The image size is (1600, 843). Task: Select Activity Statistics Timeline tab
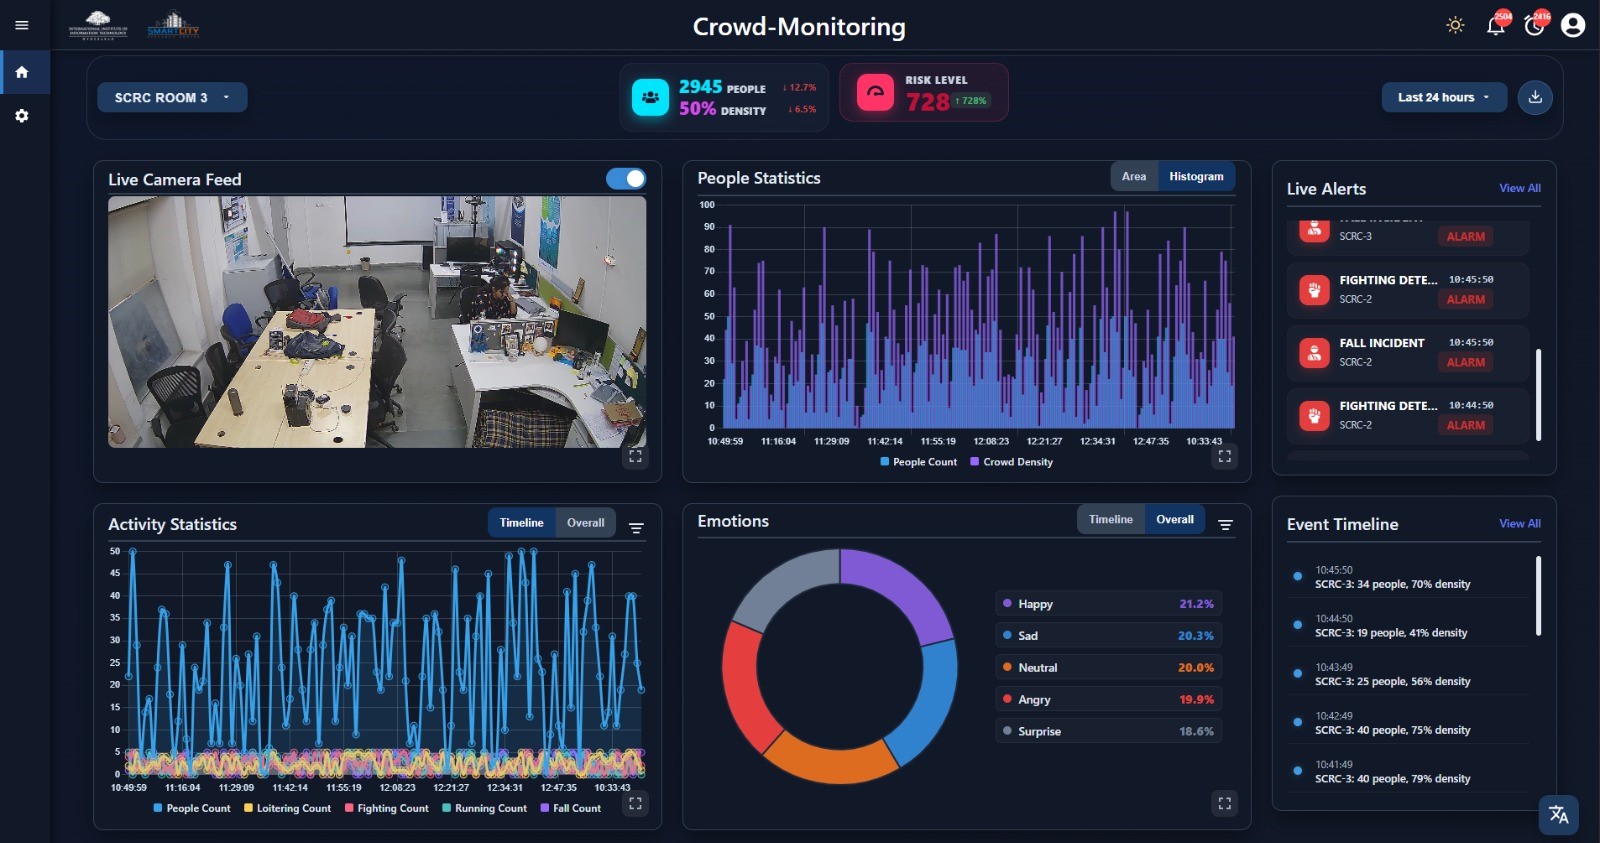pyautogui.click(x=522, y=522)
